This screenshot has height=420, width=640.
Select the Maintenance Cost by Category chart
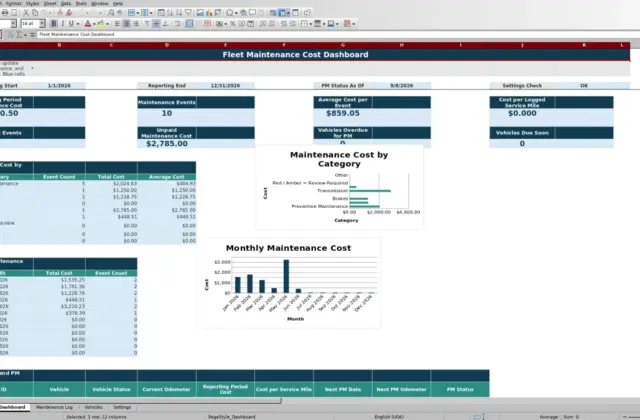(339, 187)
